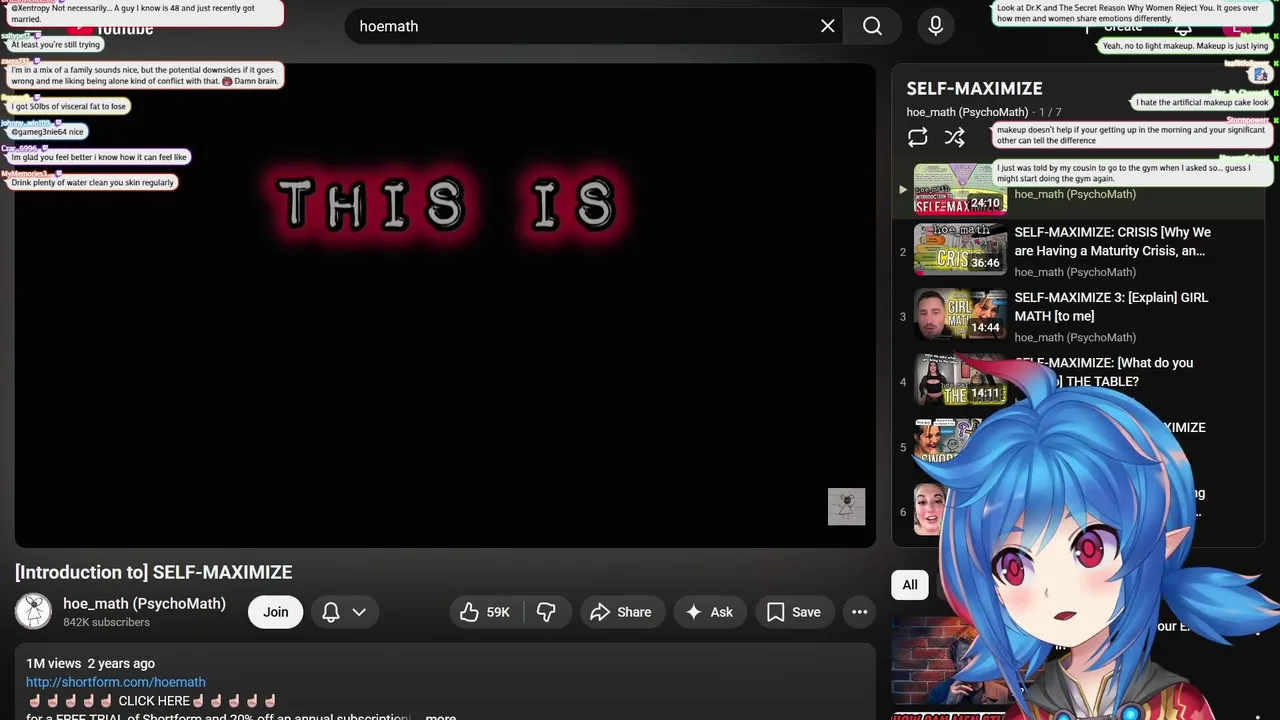
Task: Click the 1M views 2 years ago text
Action: 90,663
